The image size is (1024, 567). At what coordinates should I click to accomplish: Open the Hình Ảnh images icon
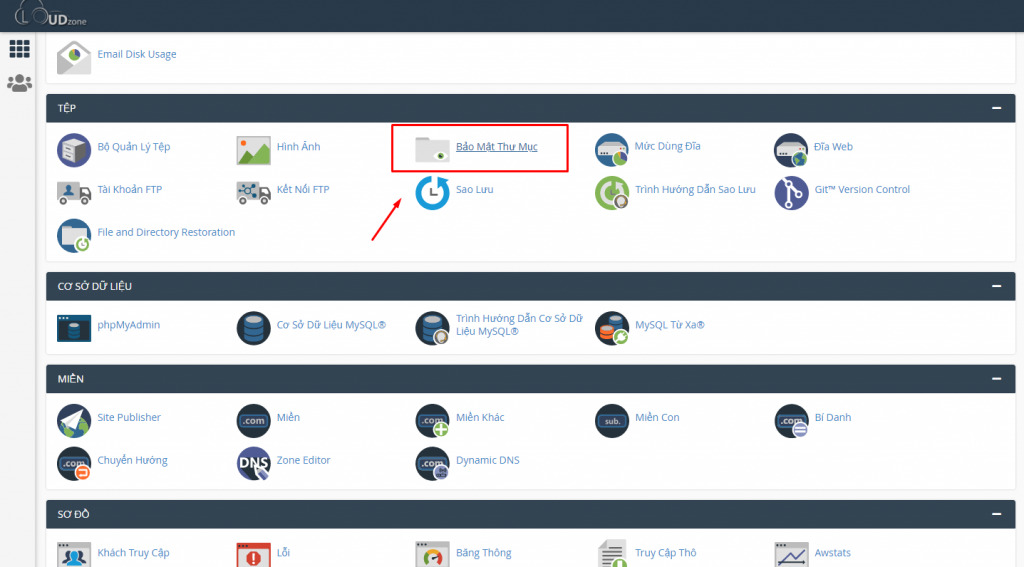click(253, 150)
